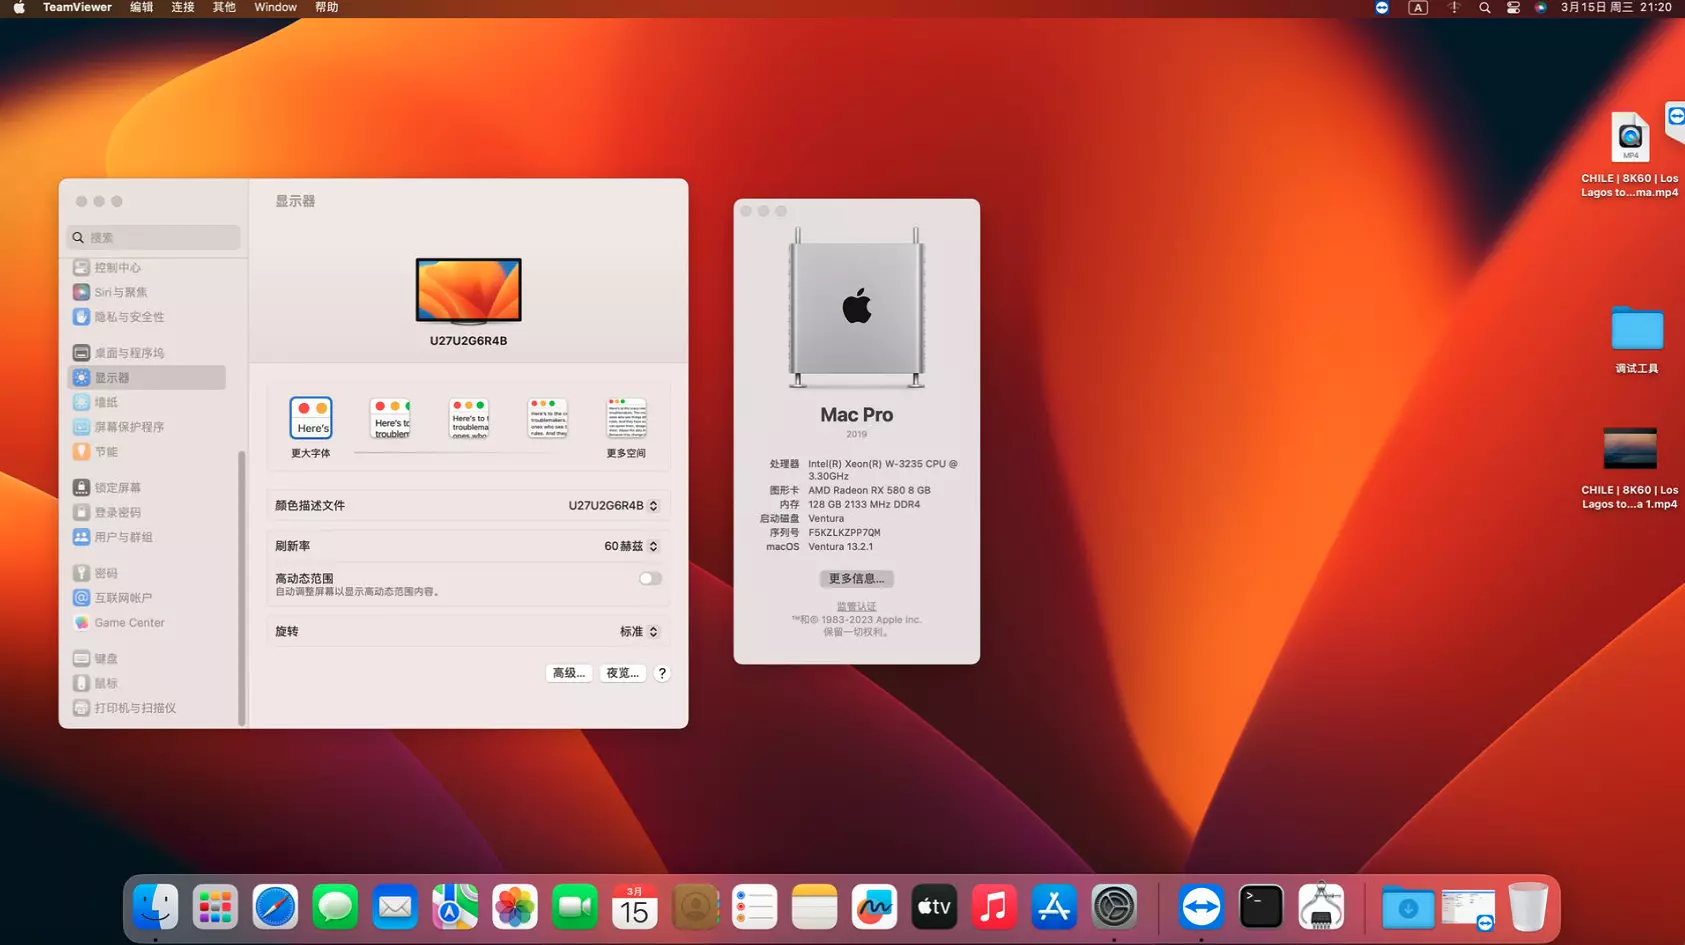This screenshot has width=1685, height=945.
Task: Open 墙纸 settings in the sidebar
Action: pos(106,402)
